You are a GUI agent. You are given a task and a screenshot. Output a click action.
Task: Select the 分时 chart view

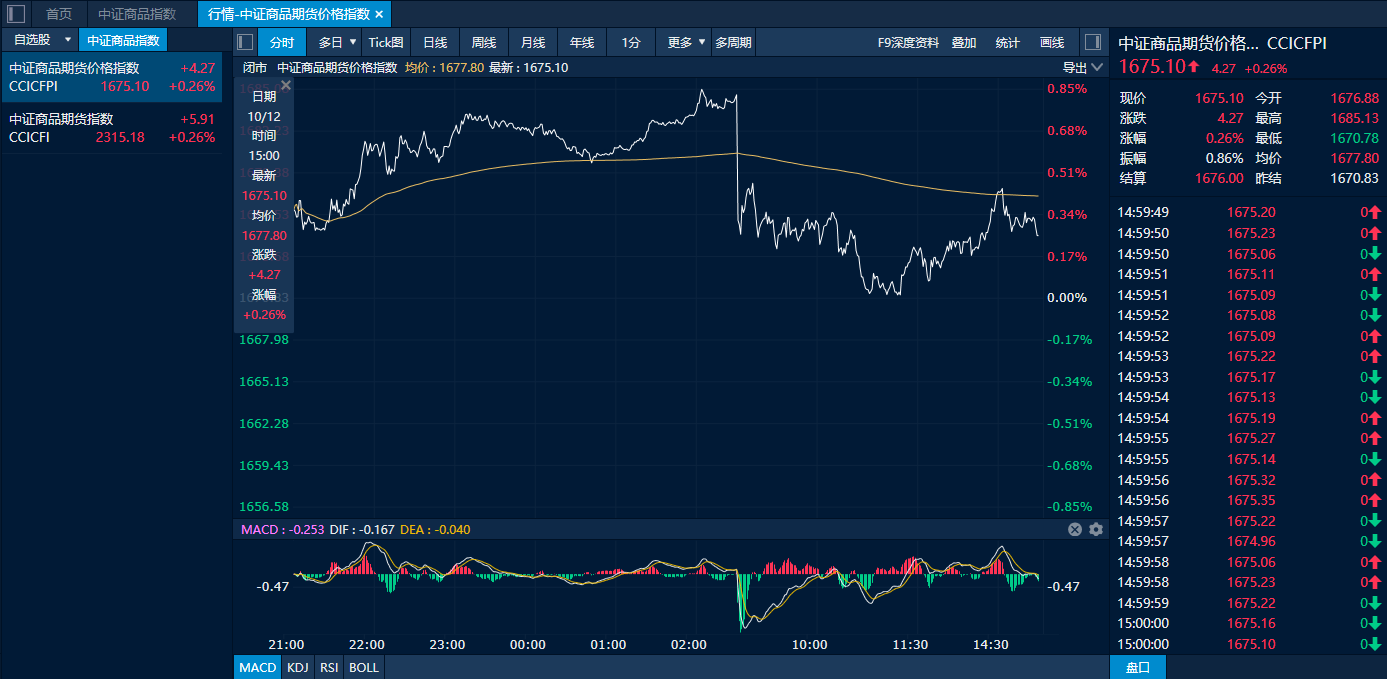point(282,42)
